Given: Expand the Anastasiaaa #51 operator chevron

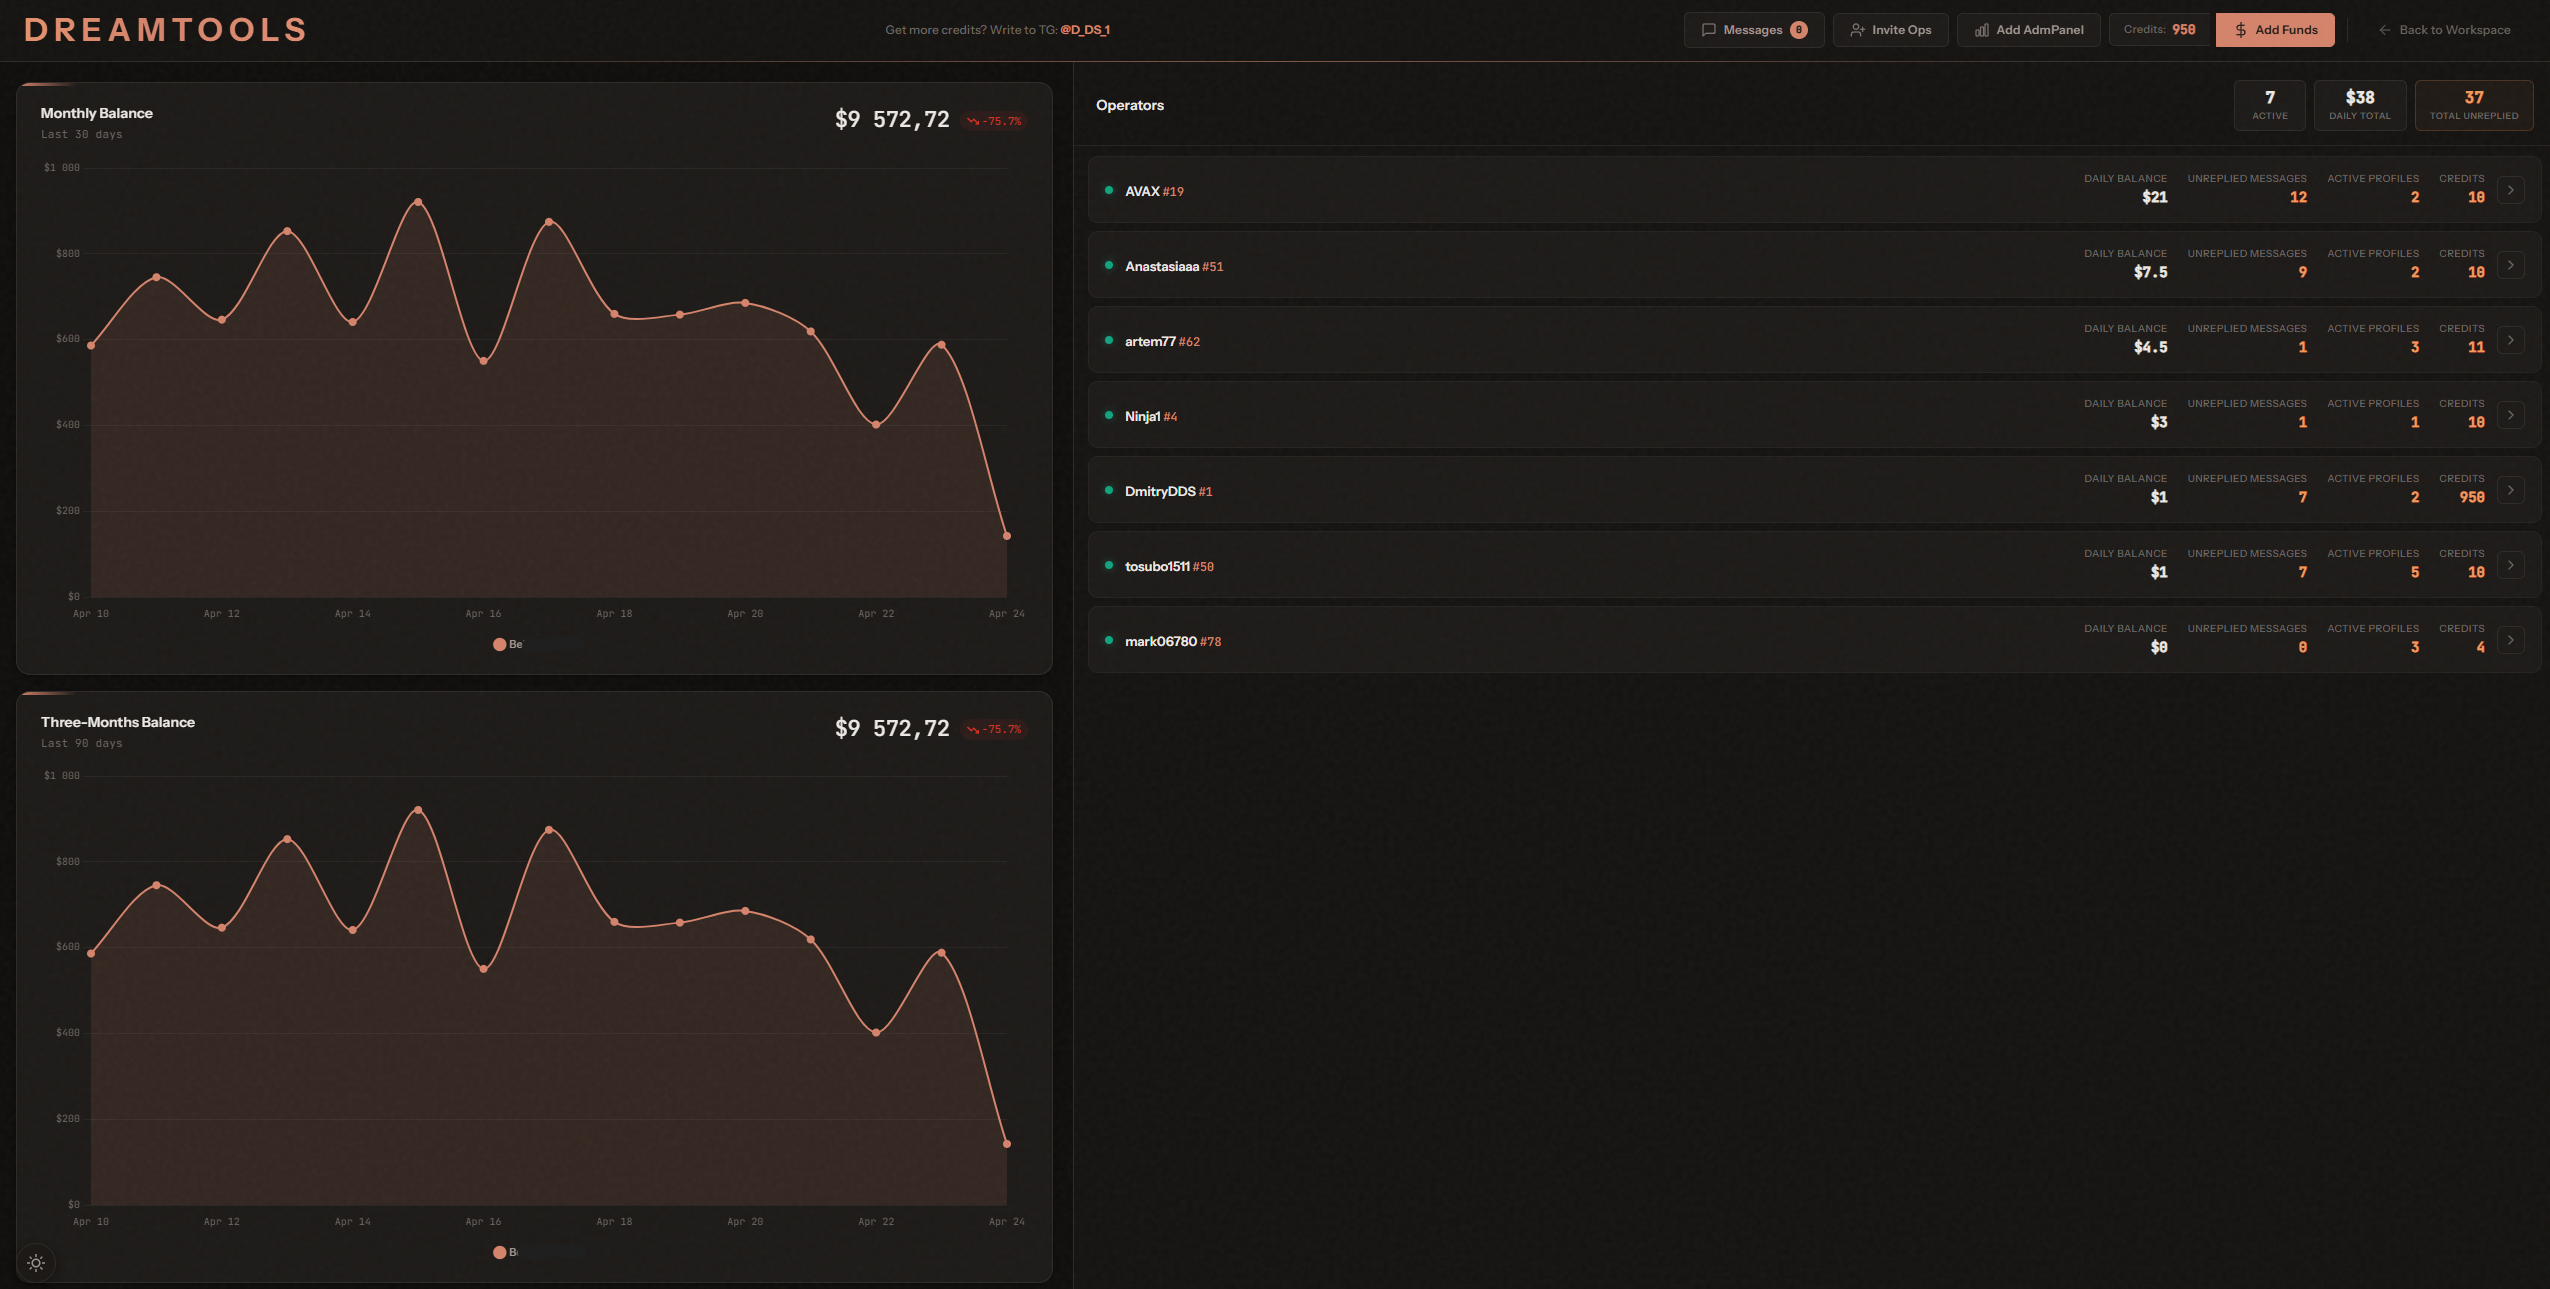Looking at the screenshot, I should [x=2510, y=265].
